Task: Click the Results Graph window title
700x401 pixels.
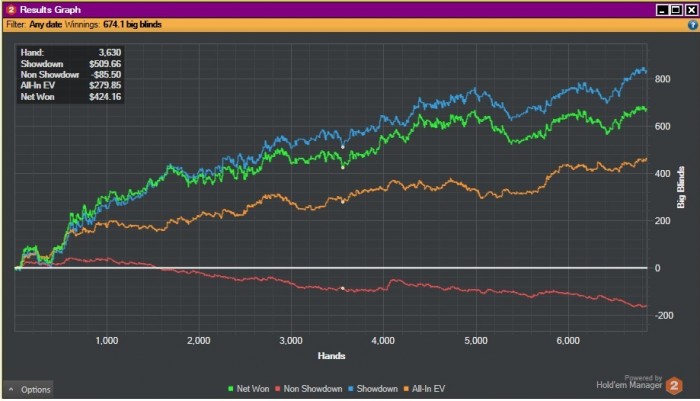Action: coord(50,9)
